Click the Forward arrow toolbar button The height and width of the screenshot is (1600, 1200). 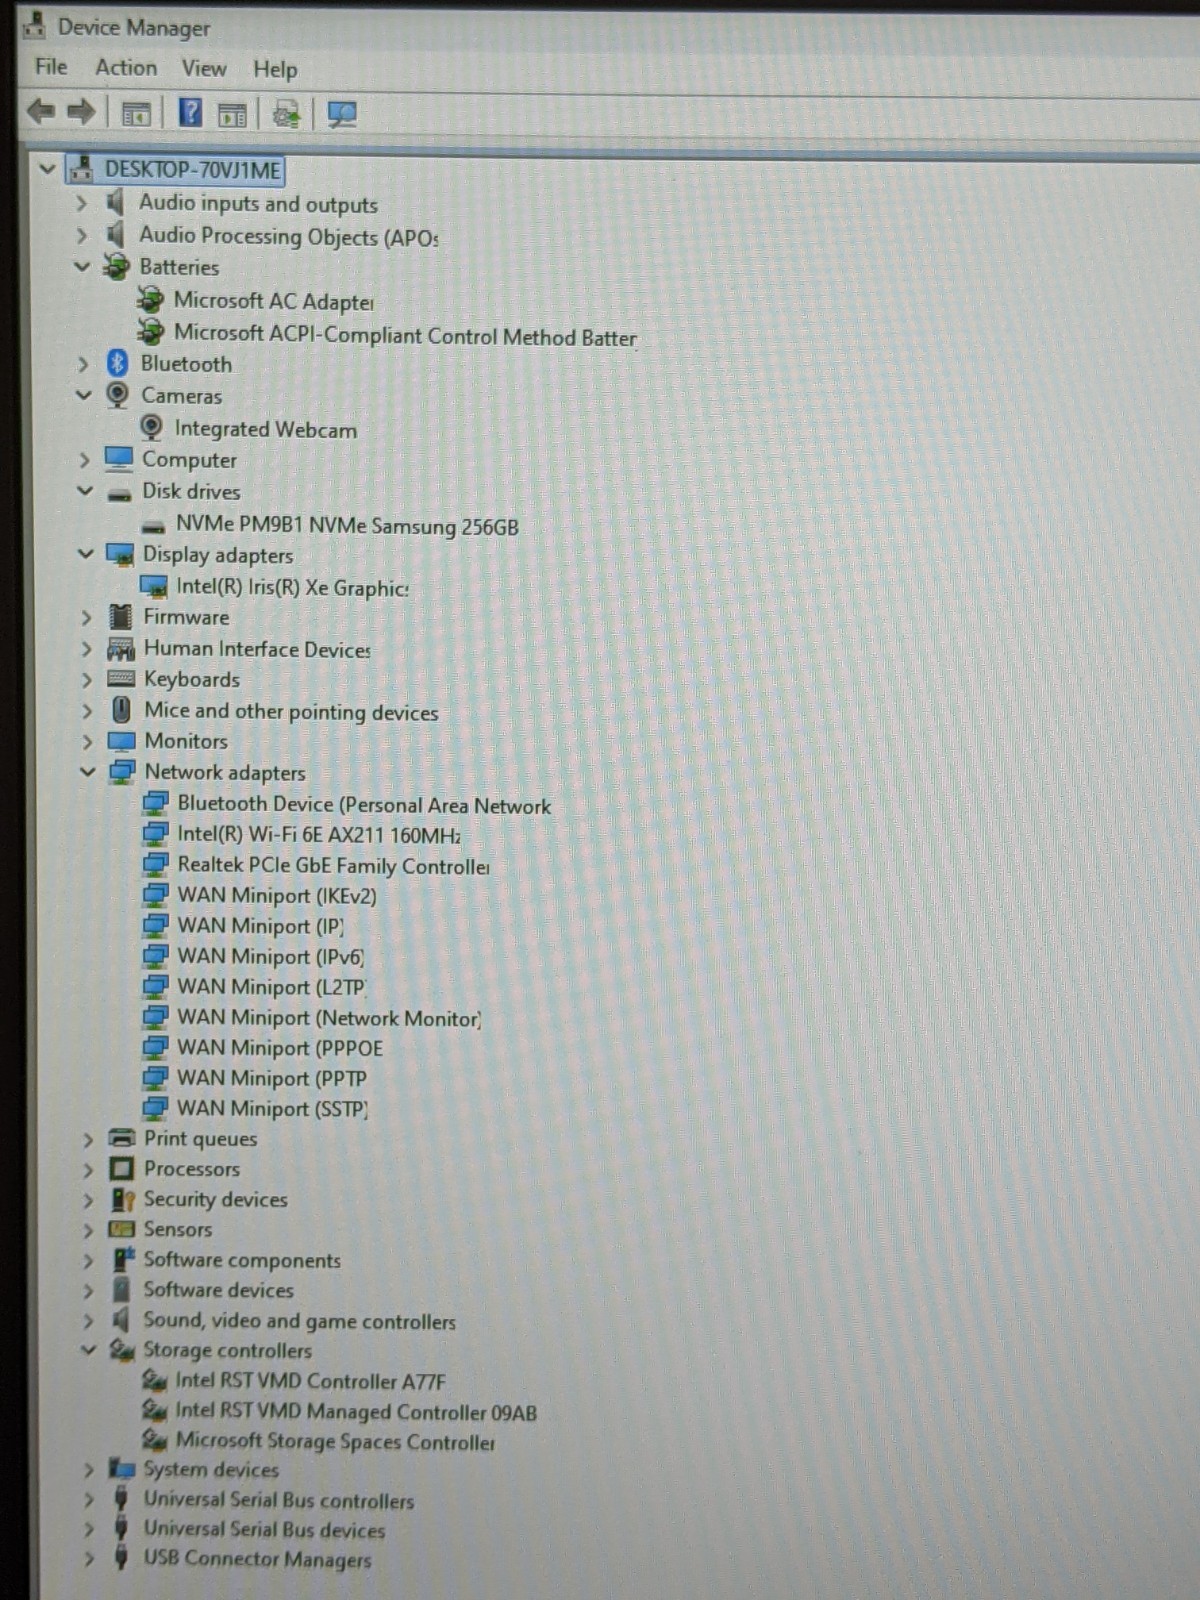(x=81, y=112)
